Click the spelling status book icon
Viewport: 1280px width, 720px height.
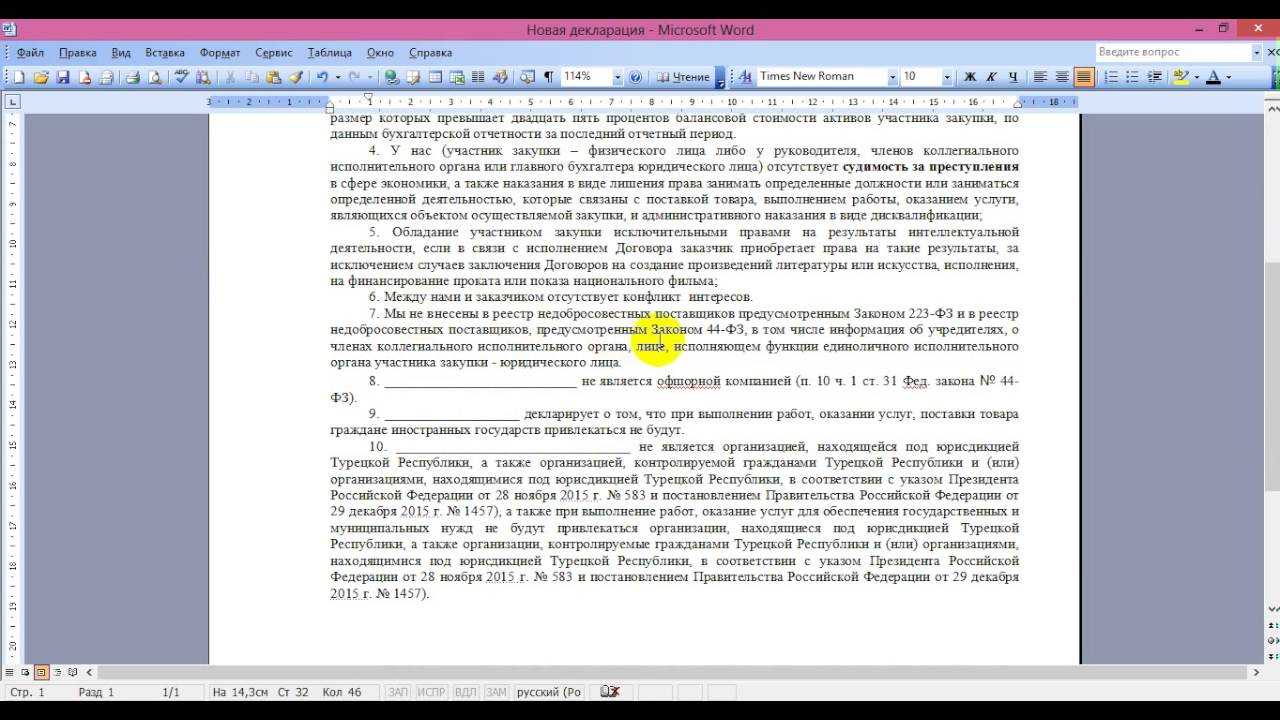coord(609,692)
